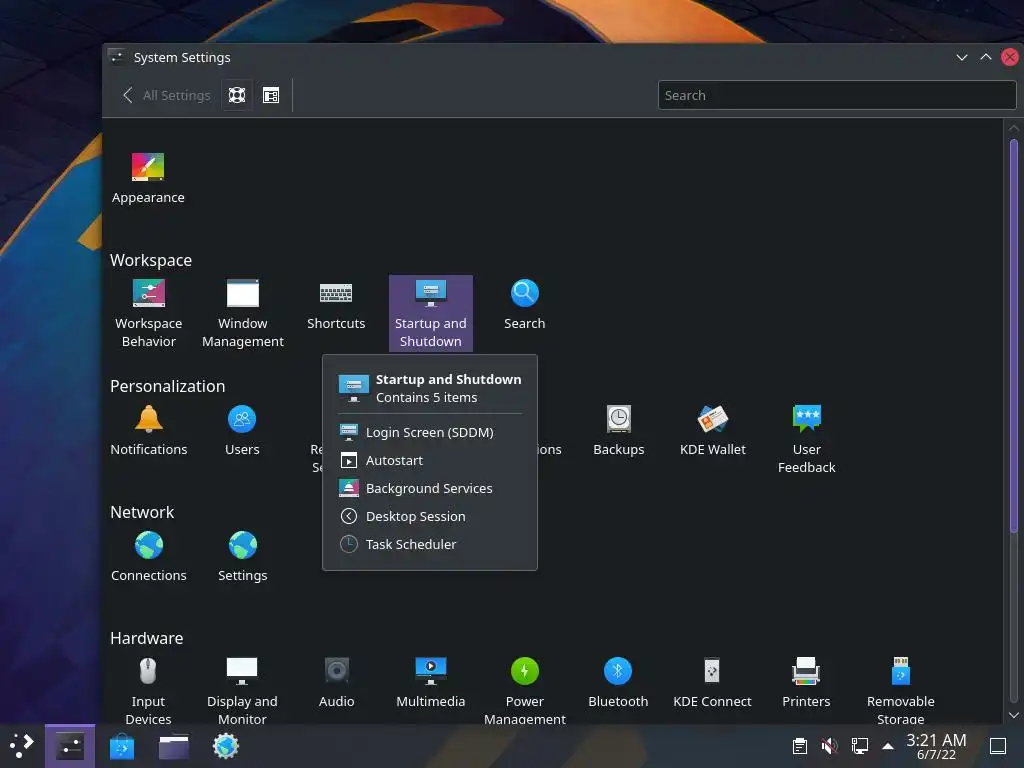This screenshot has height=768, width=1024.
Task: Open the Shortcuts settings
Action: 336,304
